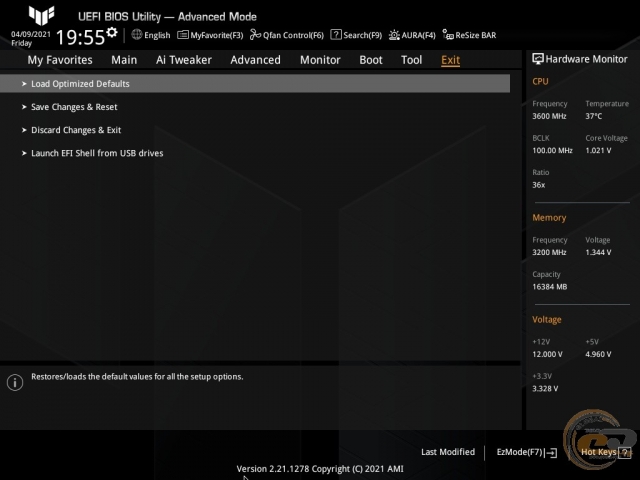Click the Hardware Monitor heading
This screenshot has width=640, height=480.
click(x=586, y=59)
